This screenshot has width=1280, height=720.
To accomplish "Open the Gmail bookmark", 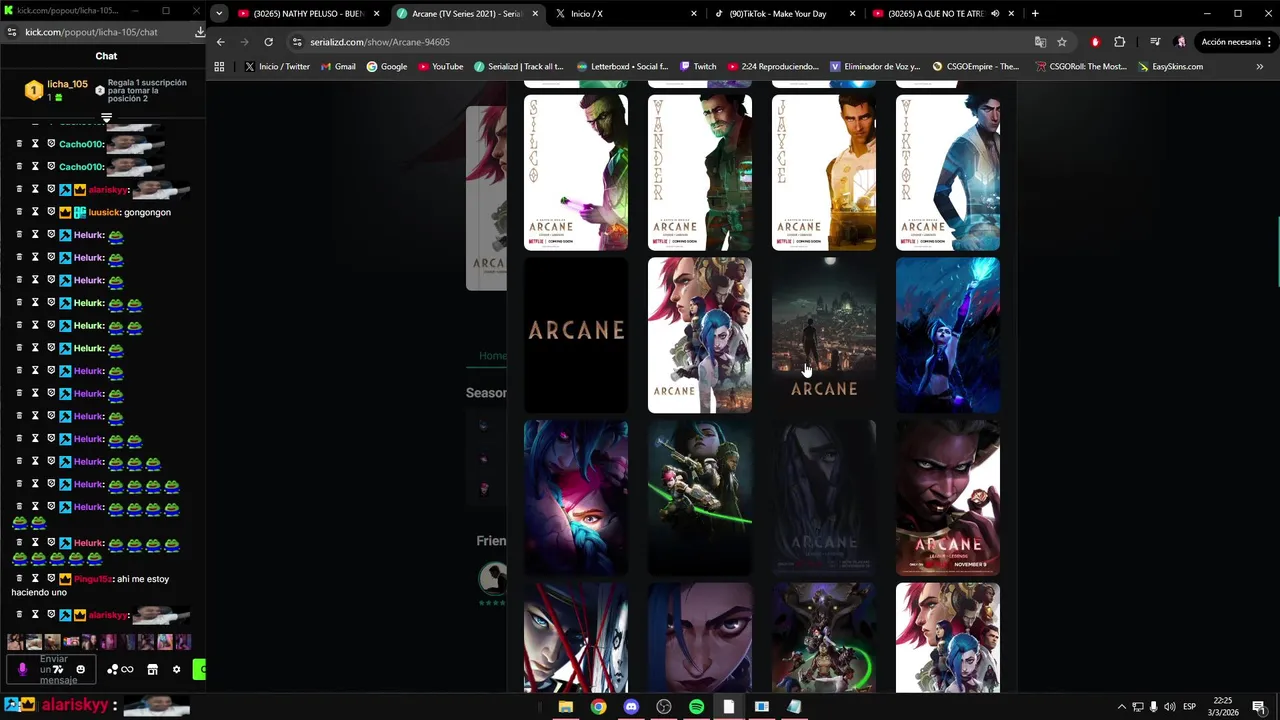I will 338,67.
